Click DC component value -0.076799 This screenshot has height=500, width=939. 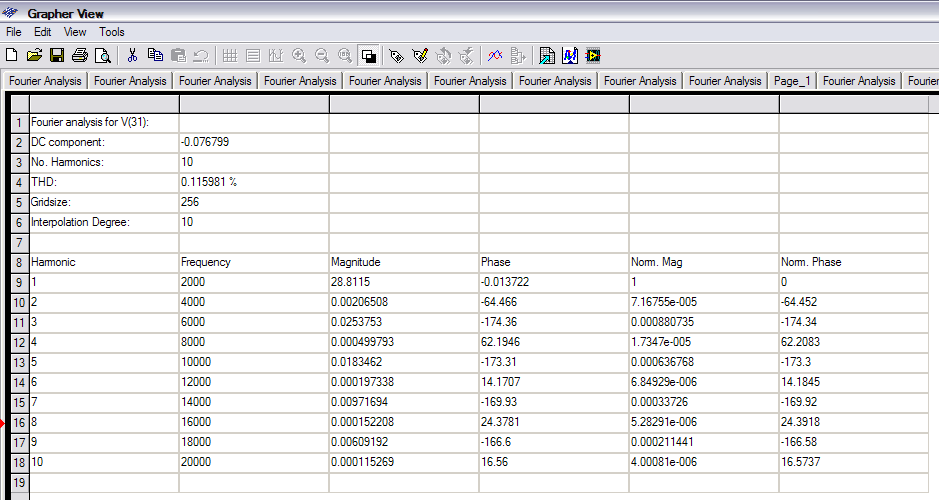tap(254, 142)
